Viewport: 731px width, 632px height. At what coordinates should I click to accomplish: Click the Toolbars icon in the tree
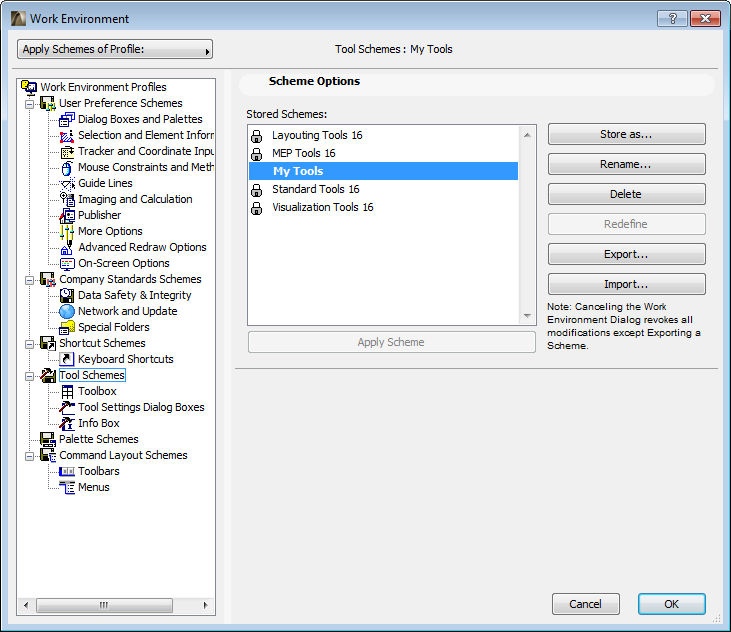[67, 471]
